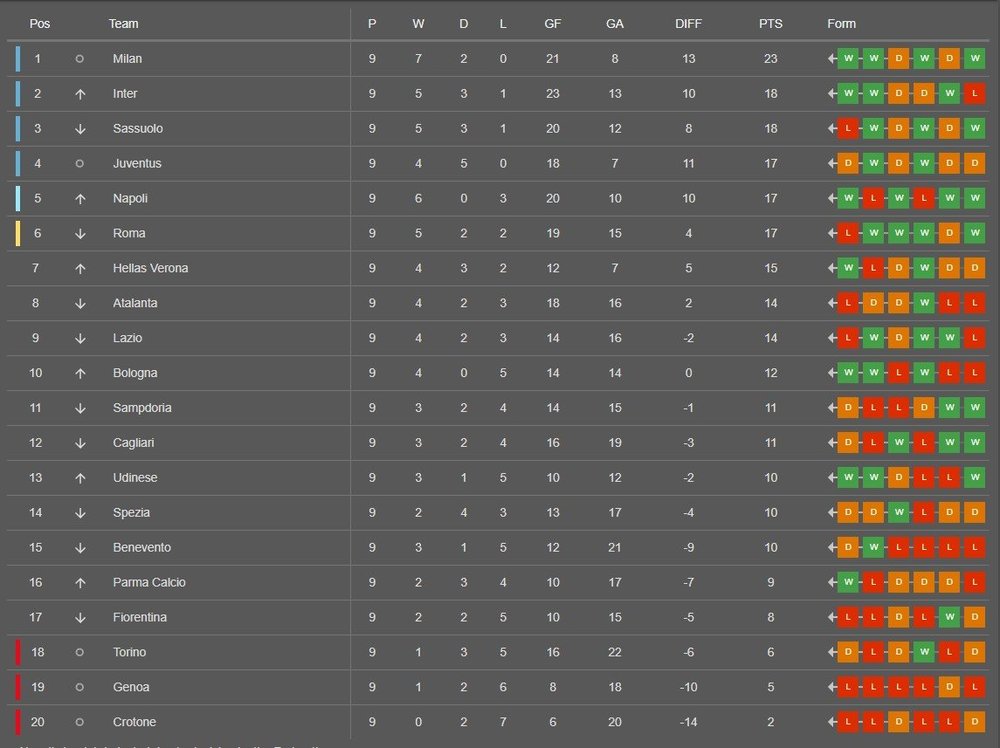Click the Team column header
The height and width of the screenshot is (748, 1000).
(x=123, y=24)
